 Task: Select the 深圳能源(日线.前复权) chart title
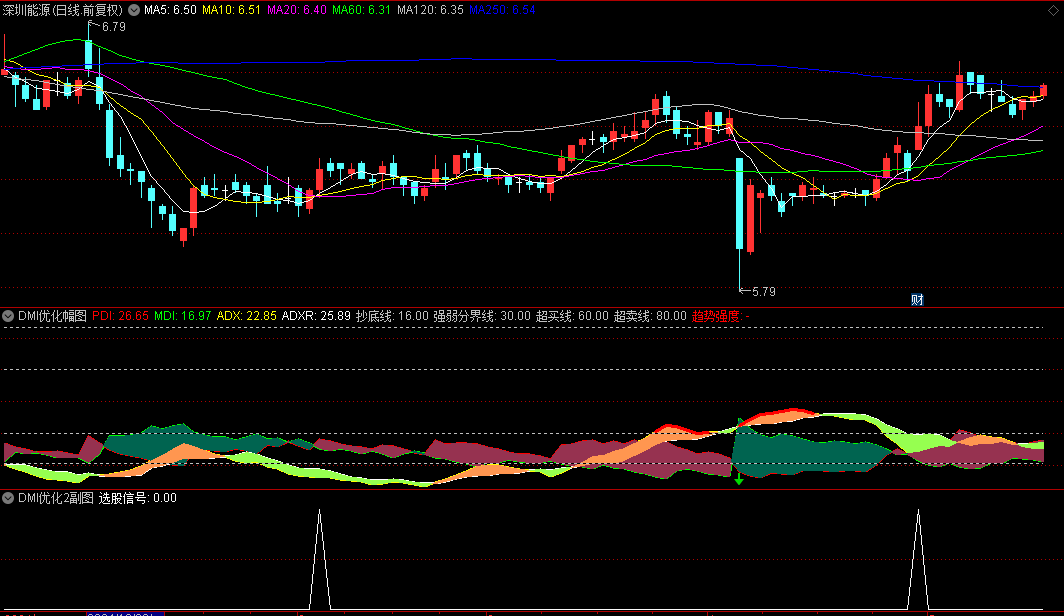coord(63,10)
